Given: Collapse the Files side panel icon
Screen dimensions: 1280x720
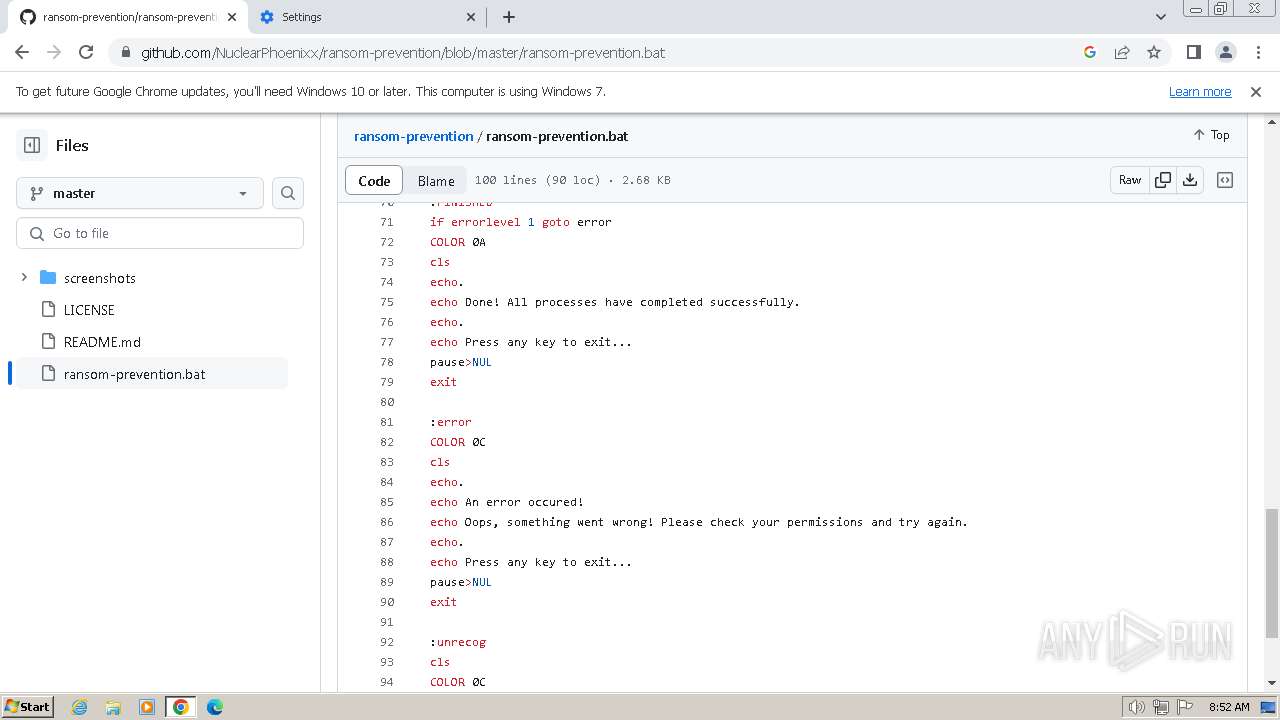Looking at the screenshot, I should point(32,145).
